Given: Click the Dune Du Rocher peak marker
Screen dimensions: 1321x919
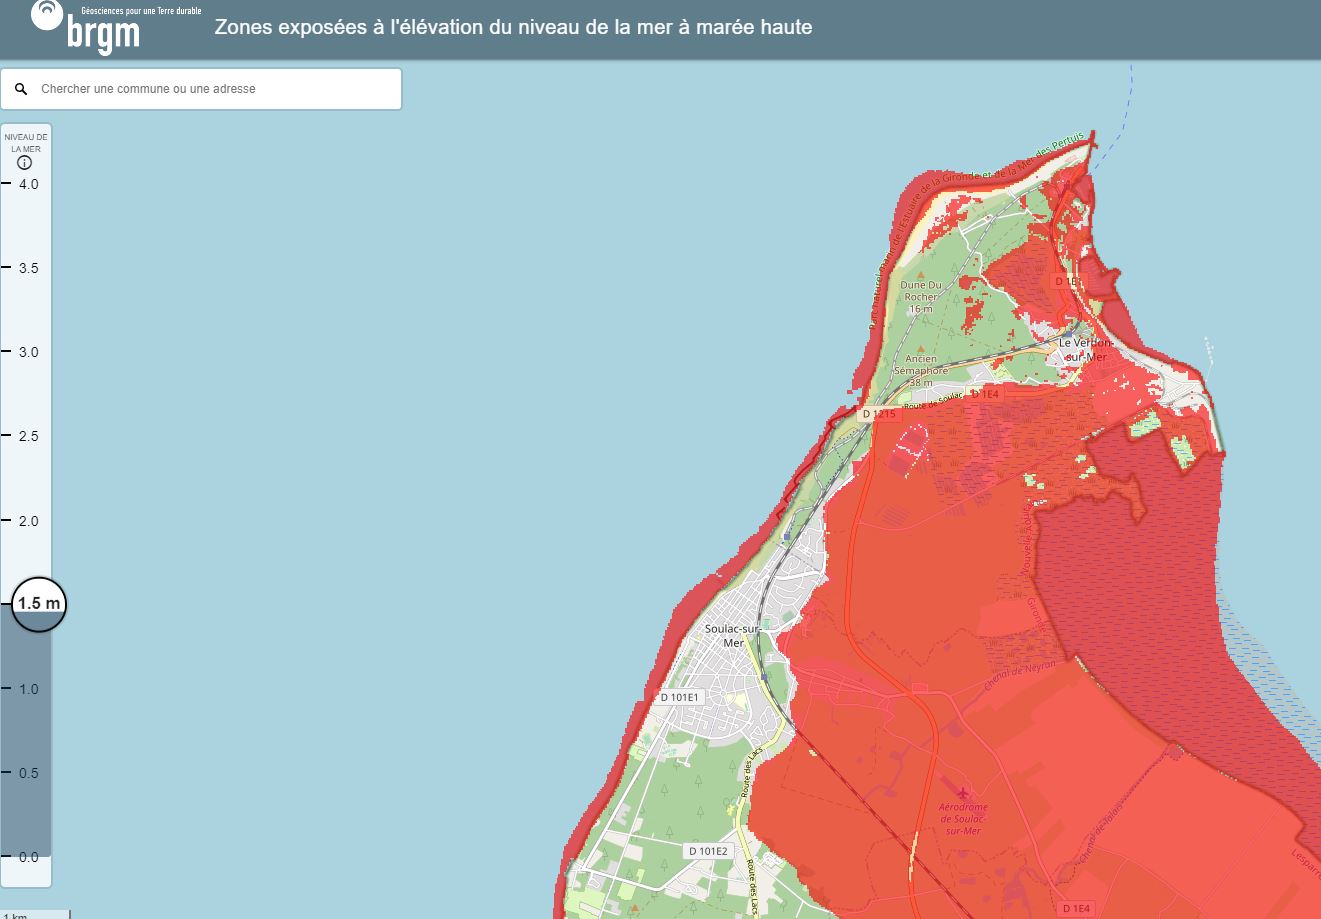Looking at the screenshot, I should point(921,273).
